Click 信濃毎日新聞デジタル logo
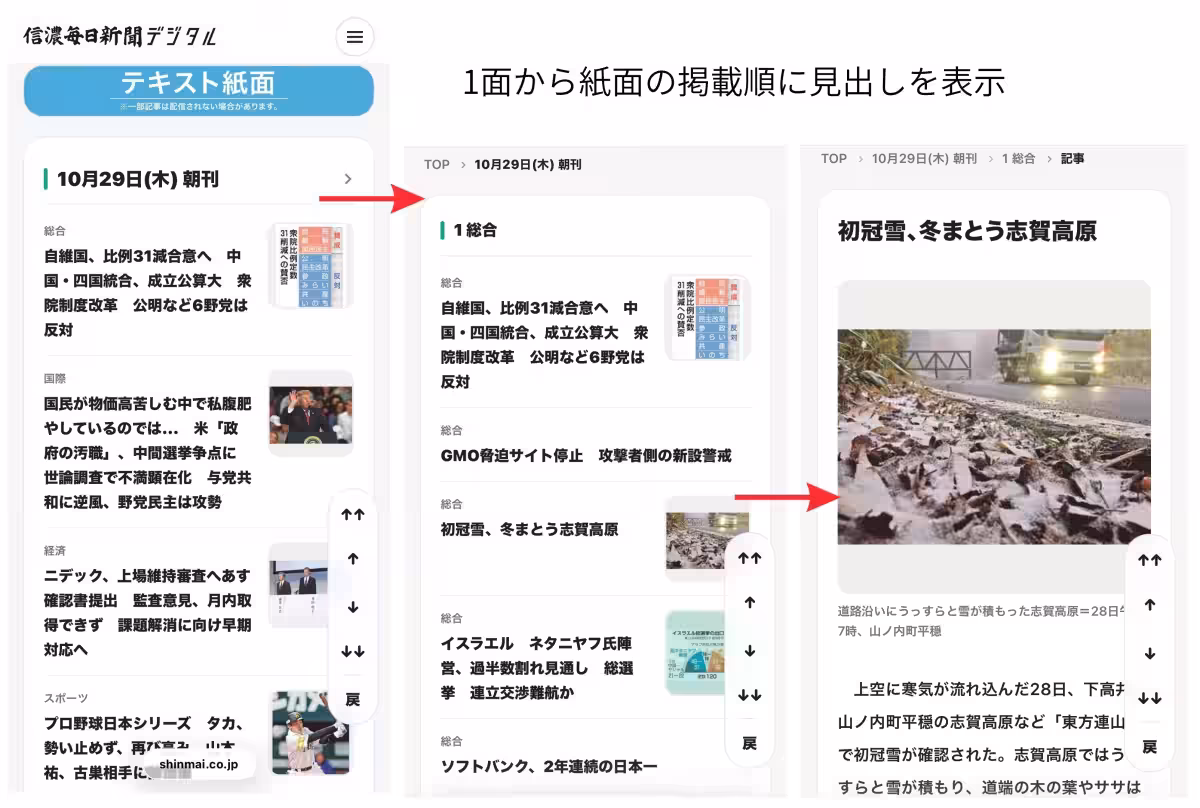Viewport: 1200px width, 808px height. [x=120, y=37]
